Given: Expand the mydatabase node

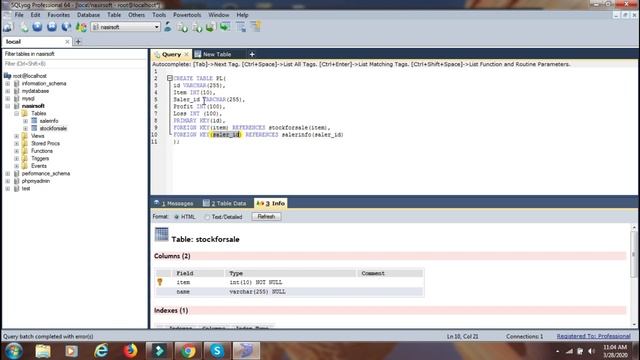Looking at the screenshot, I should pos(8,91).
